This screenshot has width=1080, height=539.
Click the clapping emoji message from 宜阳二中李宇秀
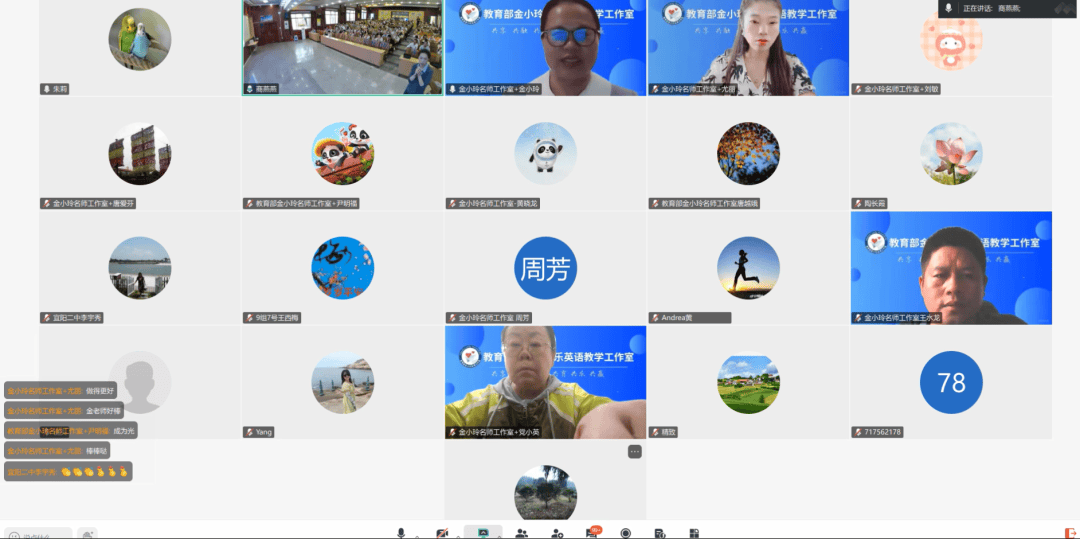pyautogui.click(x=68, y=472)
